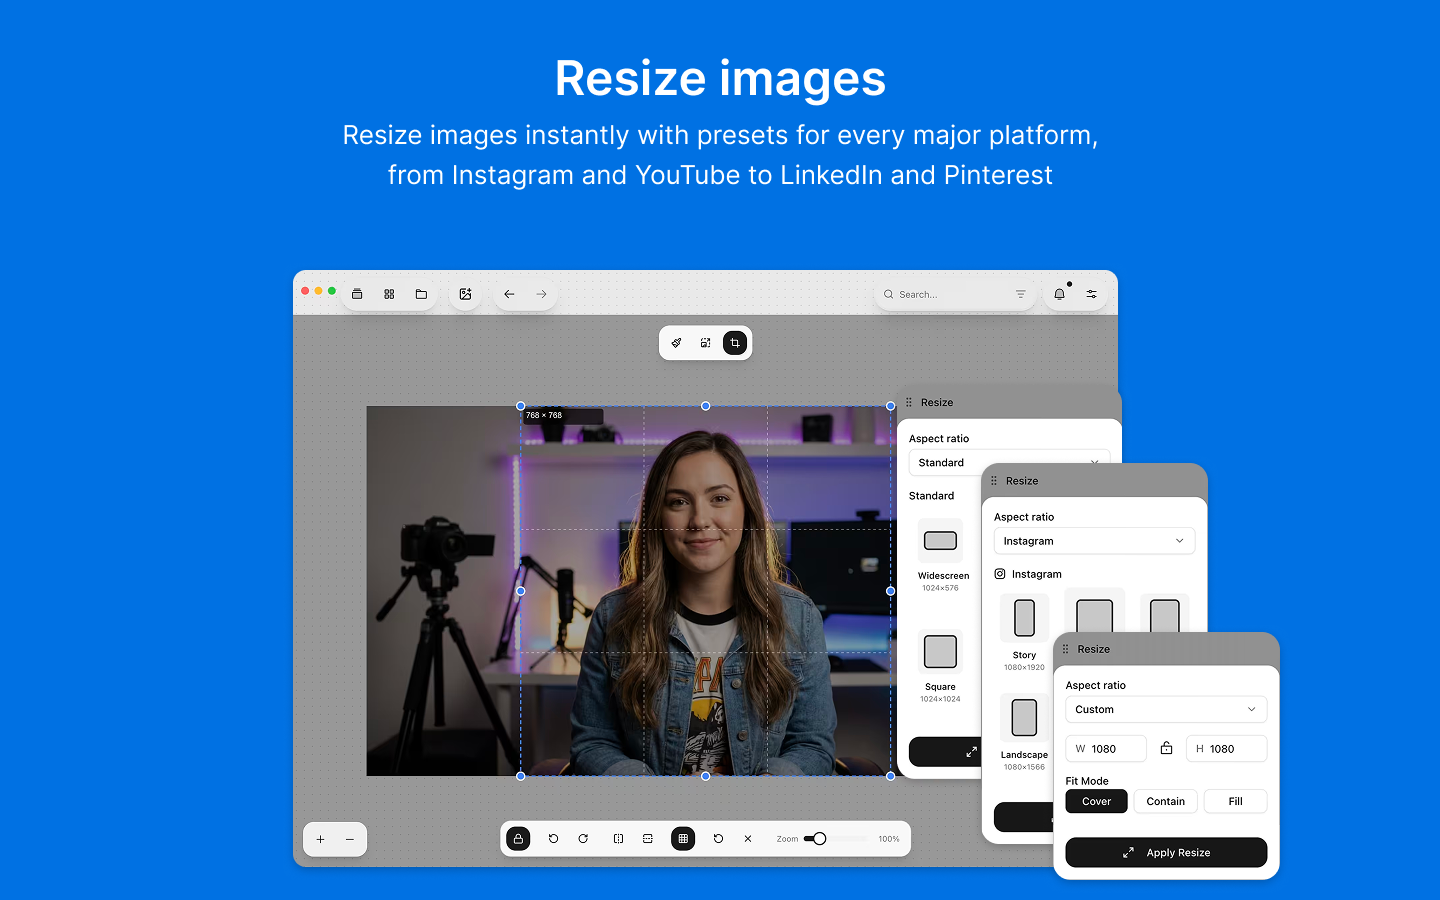
Task: Click the apply button in Standard Resize panel
Action: 945,752
